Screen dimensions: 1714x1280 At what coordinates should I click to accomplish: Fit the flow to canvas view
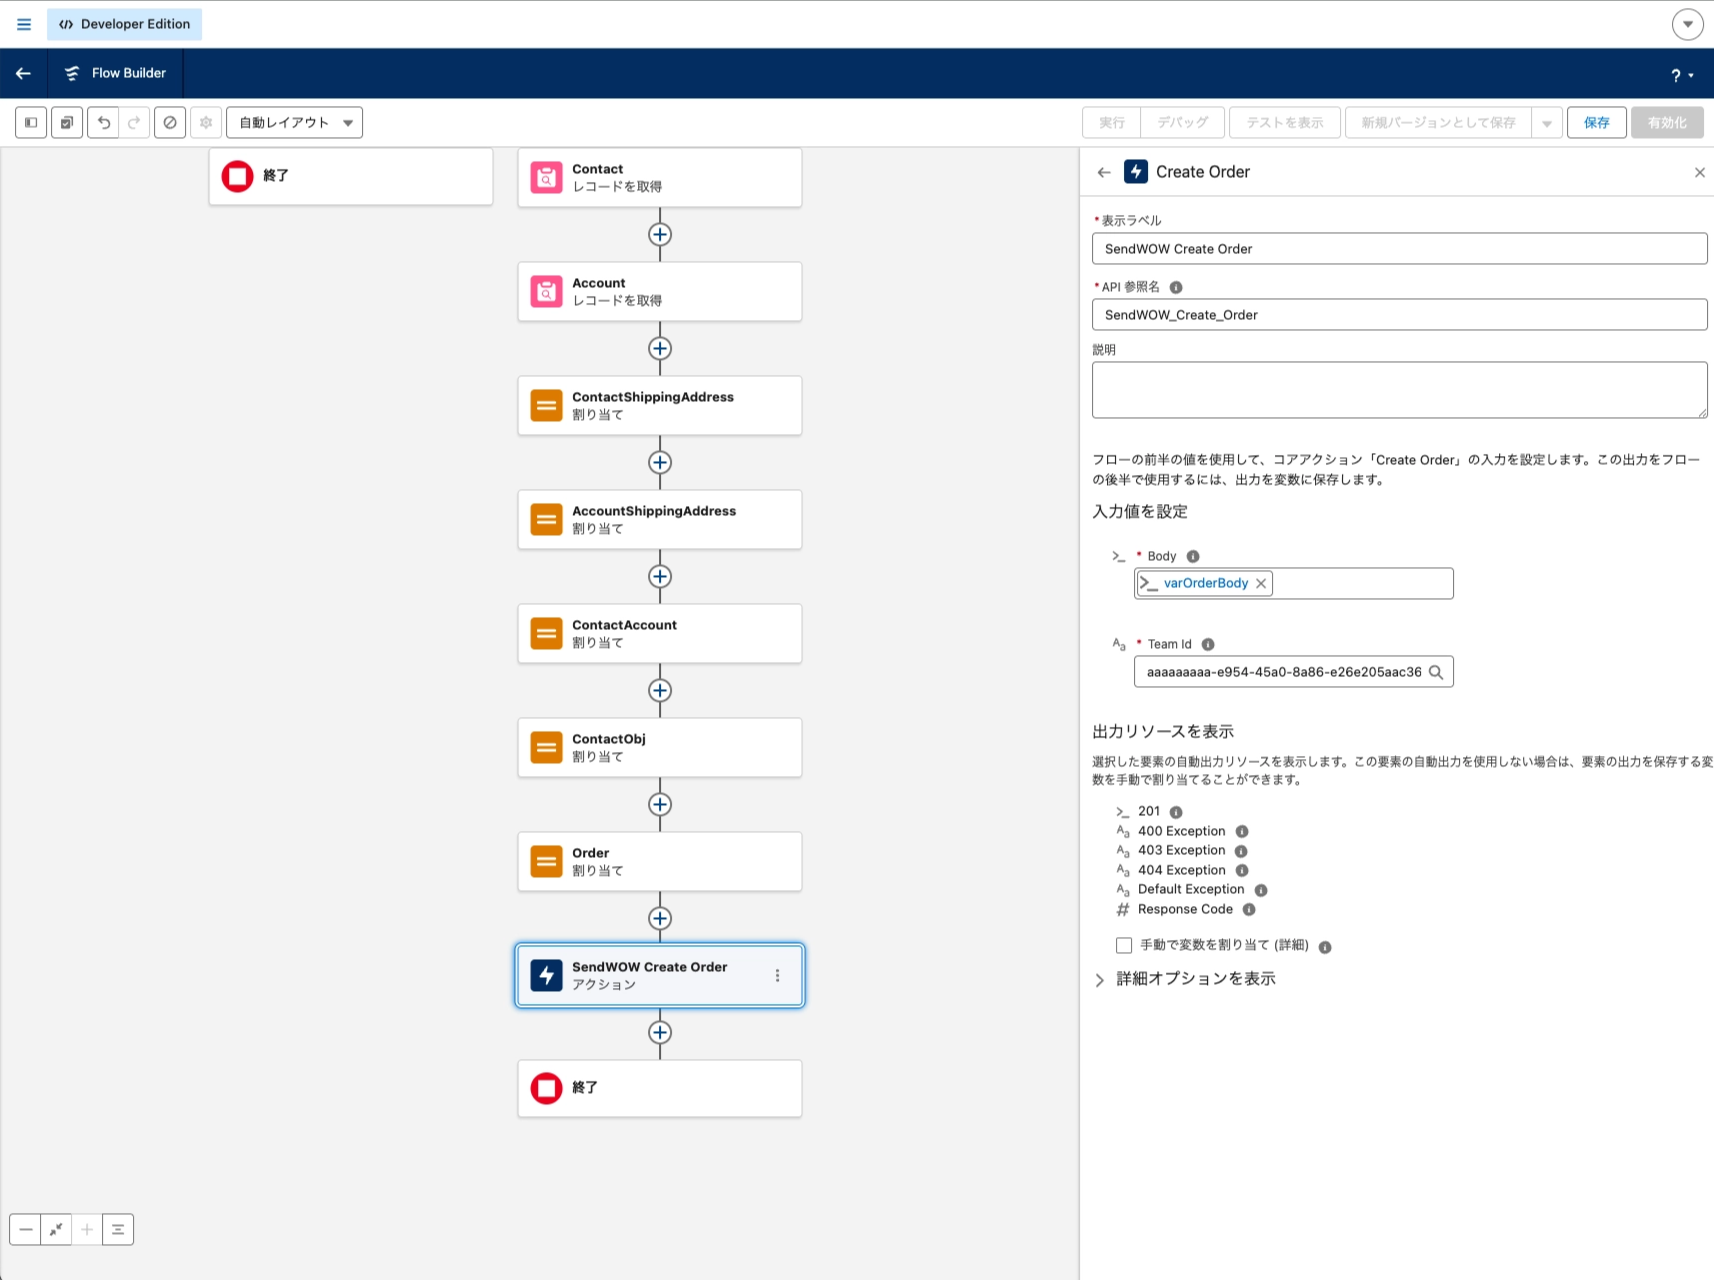pyautogui.click(x=56, y=1229)
